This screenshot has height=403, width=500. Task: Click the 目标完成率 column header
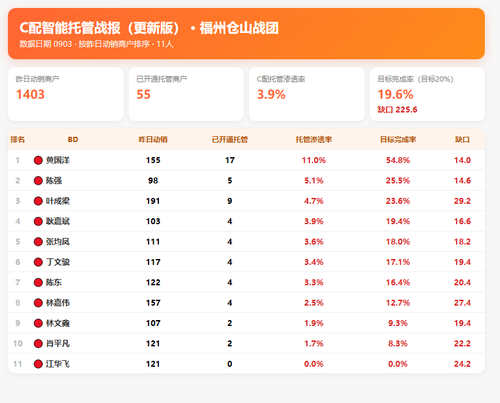tap(398, 139)
